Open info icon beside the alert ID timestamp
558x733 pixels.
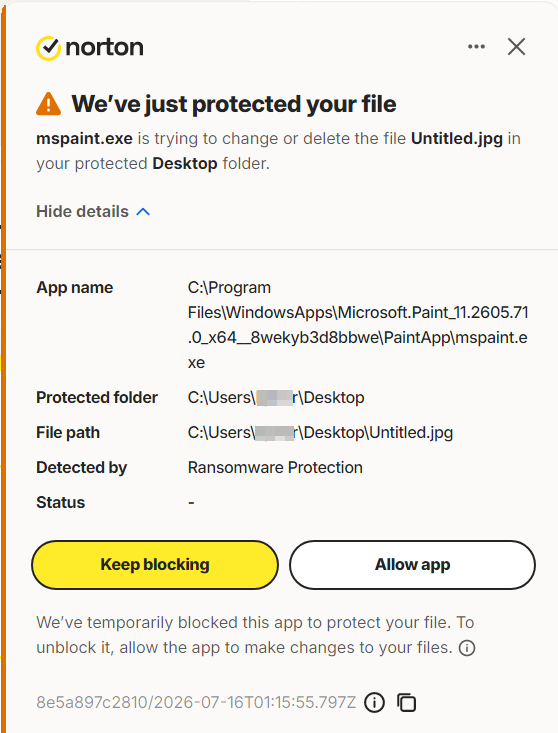pos(374,702)
